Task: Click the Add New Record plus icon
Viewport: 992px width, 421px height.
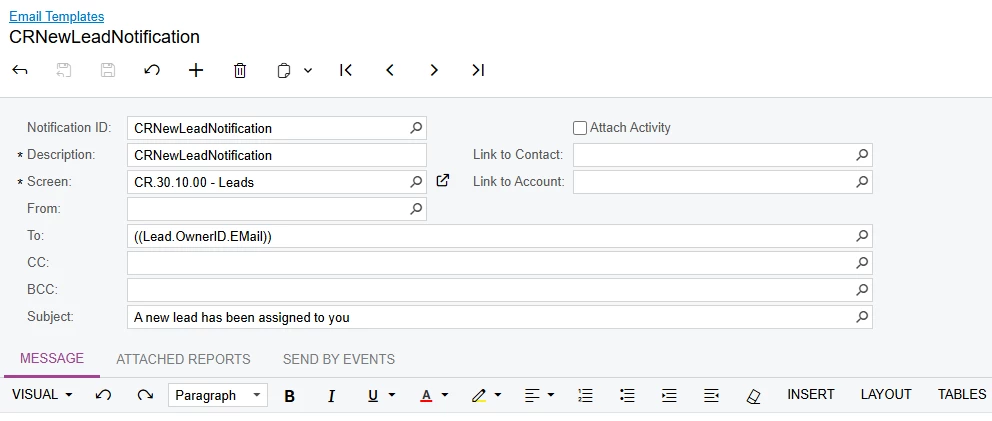Action: [x=196, y=70]
